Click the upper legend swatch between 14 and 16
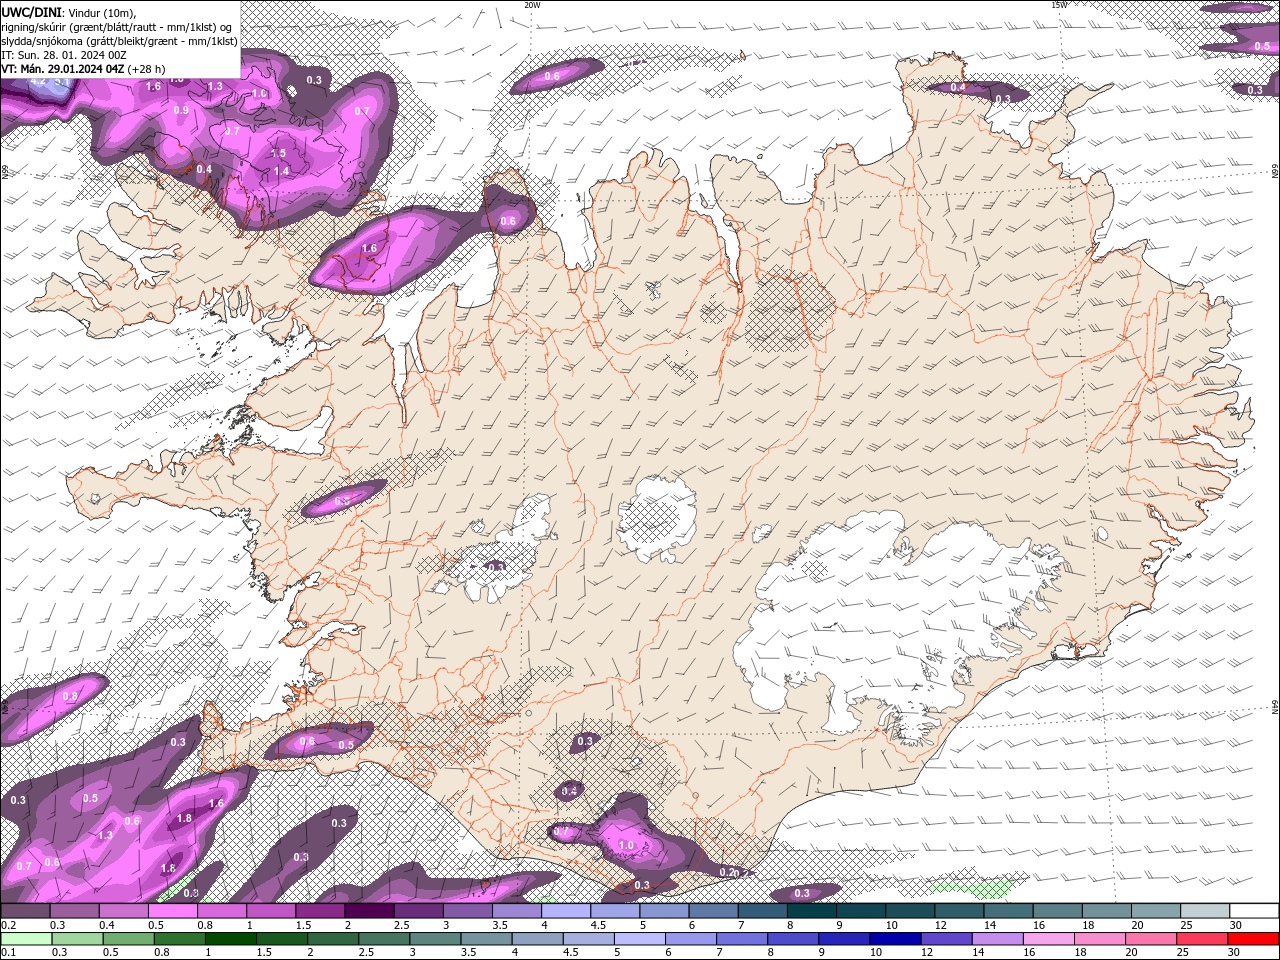Image resolution: width=1280 pixels, height=960 pixels. 1008,911
